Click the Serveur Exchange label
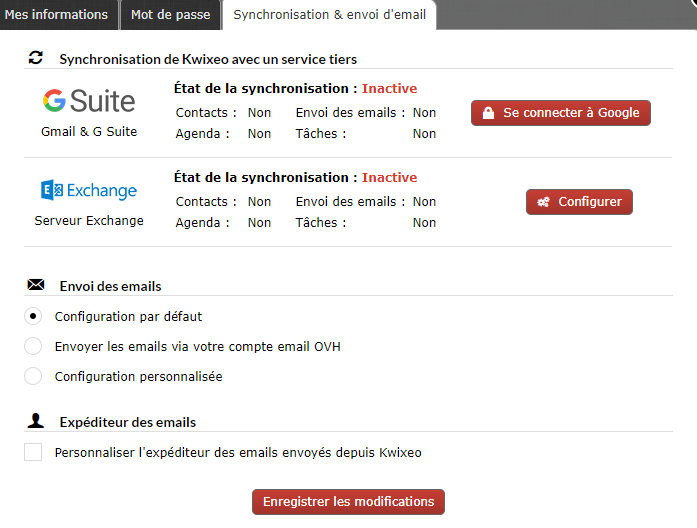Viewport: 697px width, 528px height. tap(89, 221)
